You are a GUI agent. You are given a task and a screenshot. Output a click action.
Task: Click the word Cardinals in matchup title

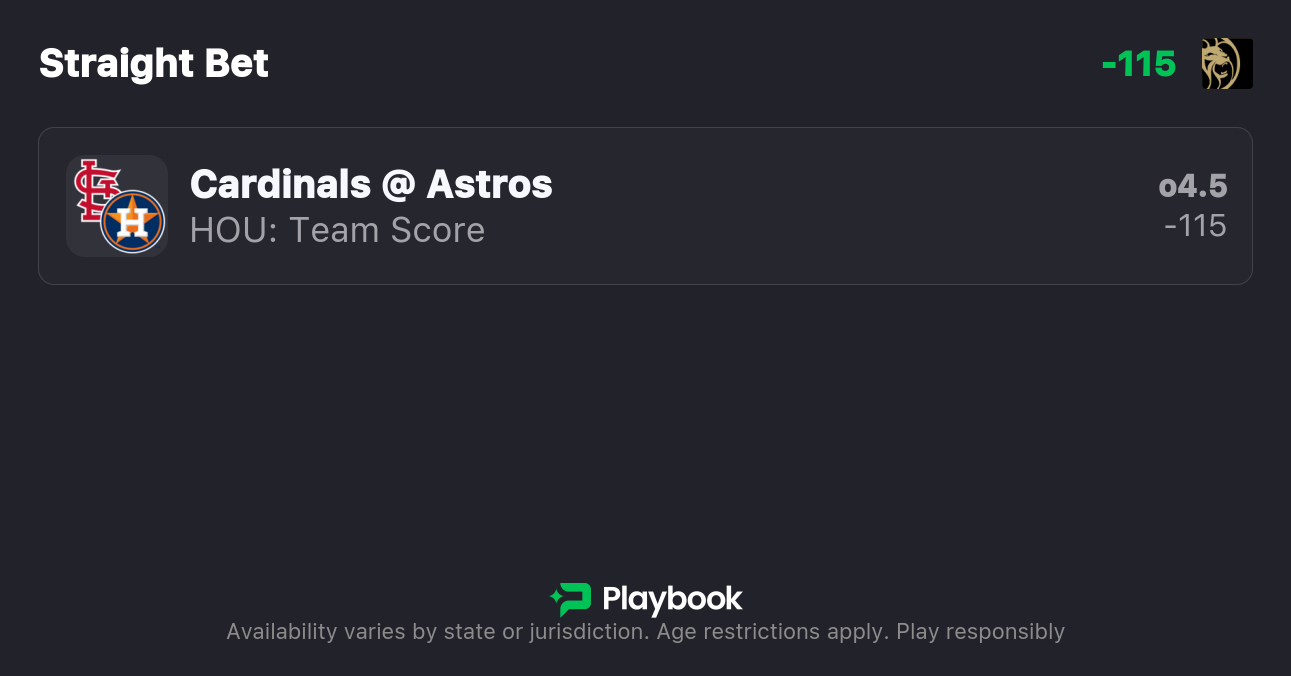point(280,184)
